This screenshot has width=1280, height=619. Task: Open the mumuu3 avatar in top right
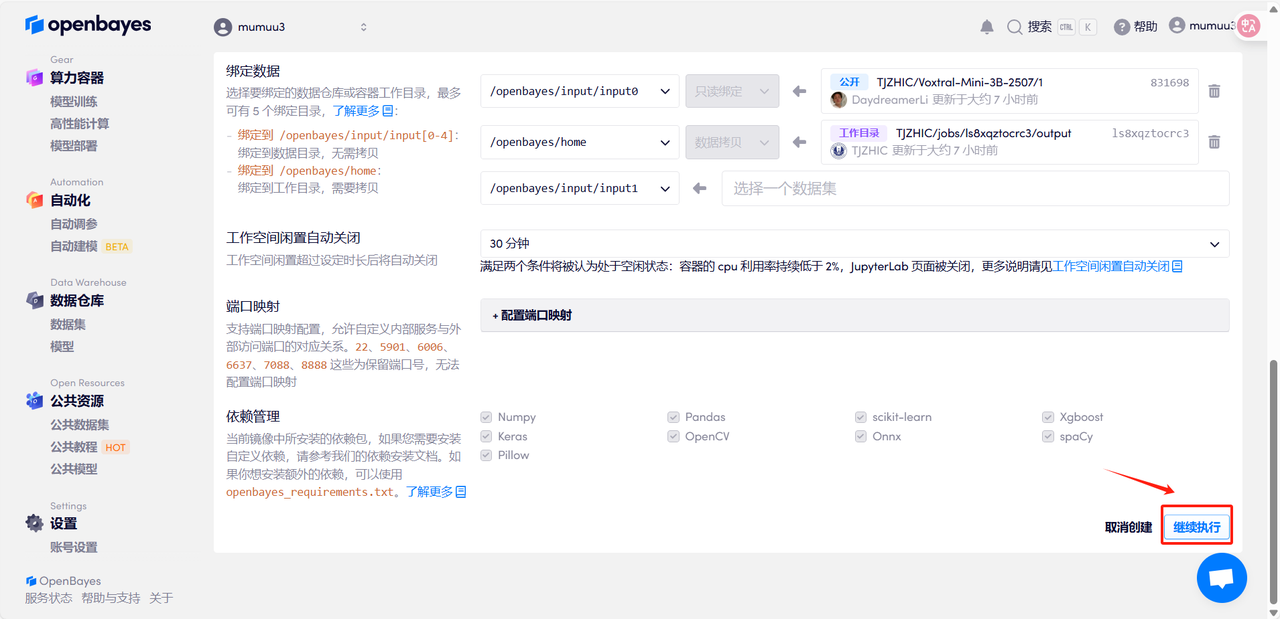click(1177, 26)
